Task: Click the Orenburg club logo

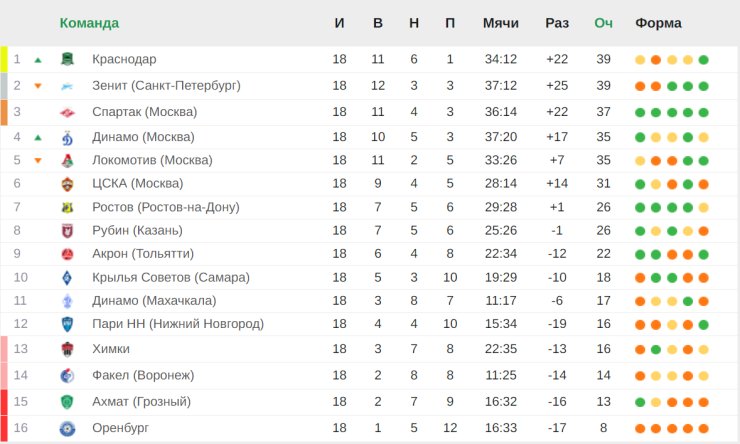Action: pos(67,428)
